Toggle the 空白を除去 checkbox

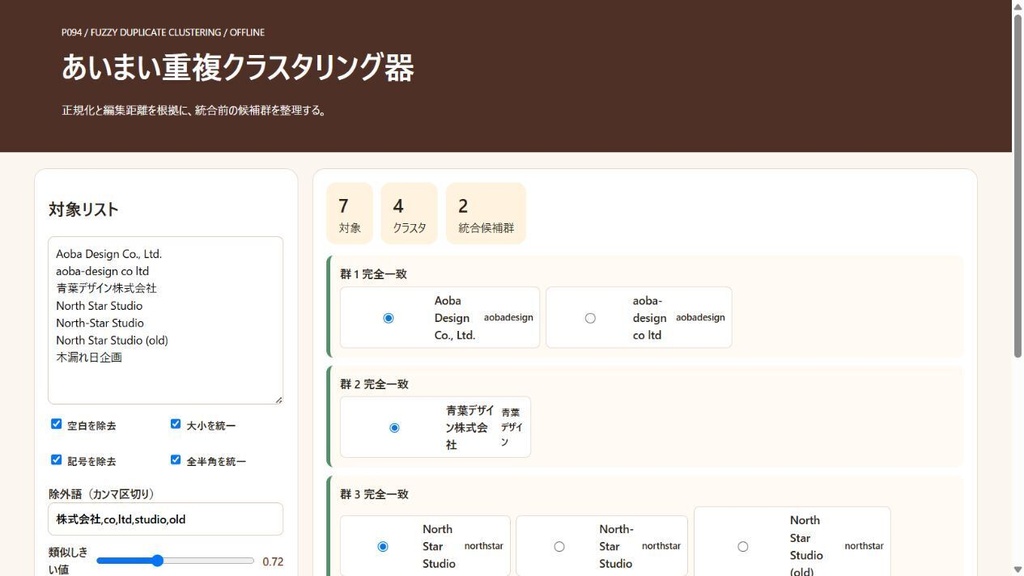pos(56,424)
